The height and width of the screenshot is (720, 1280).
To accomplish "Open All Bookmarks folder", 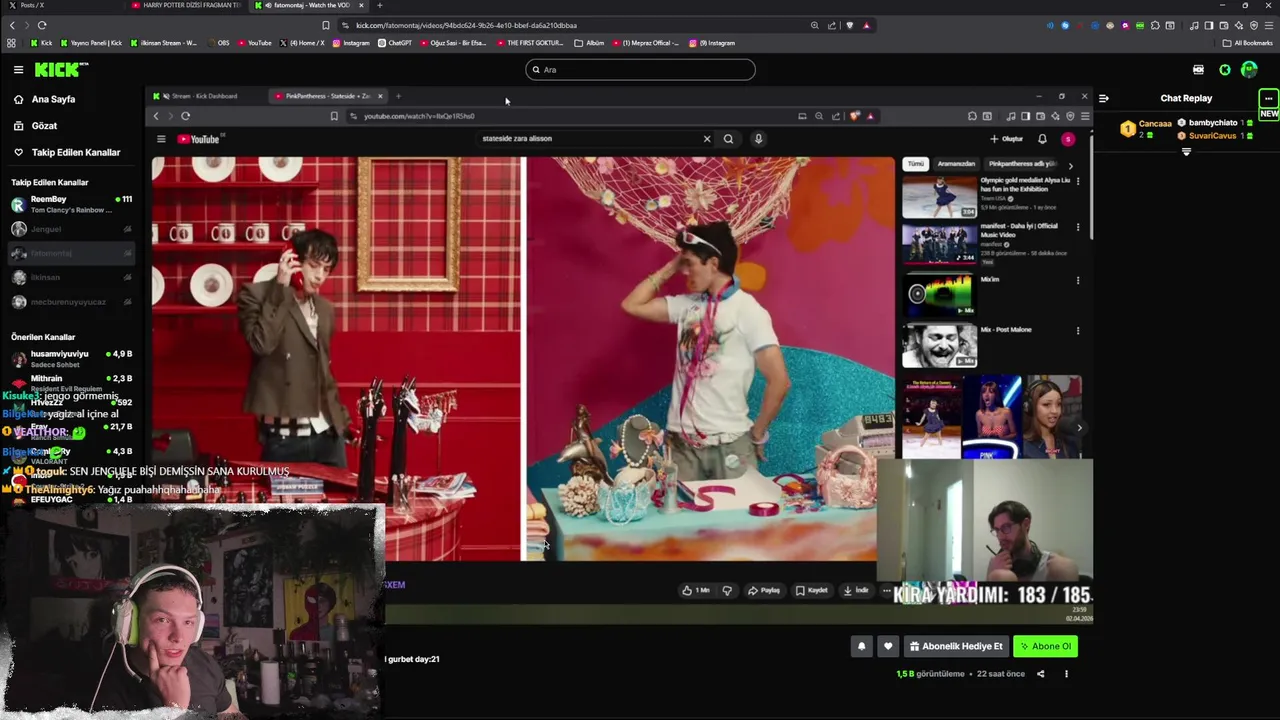I will click(1247, 43).
